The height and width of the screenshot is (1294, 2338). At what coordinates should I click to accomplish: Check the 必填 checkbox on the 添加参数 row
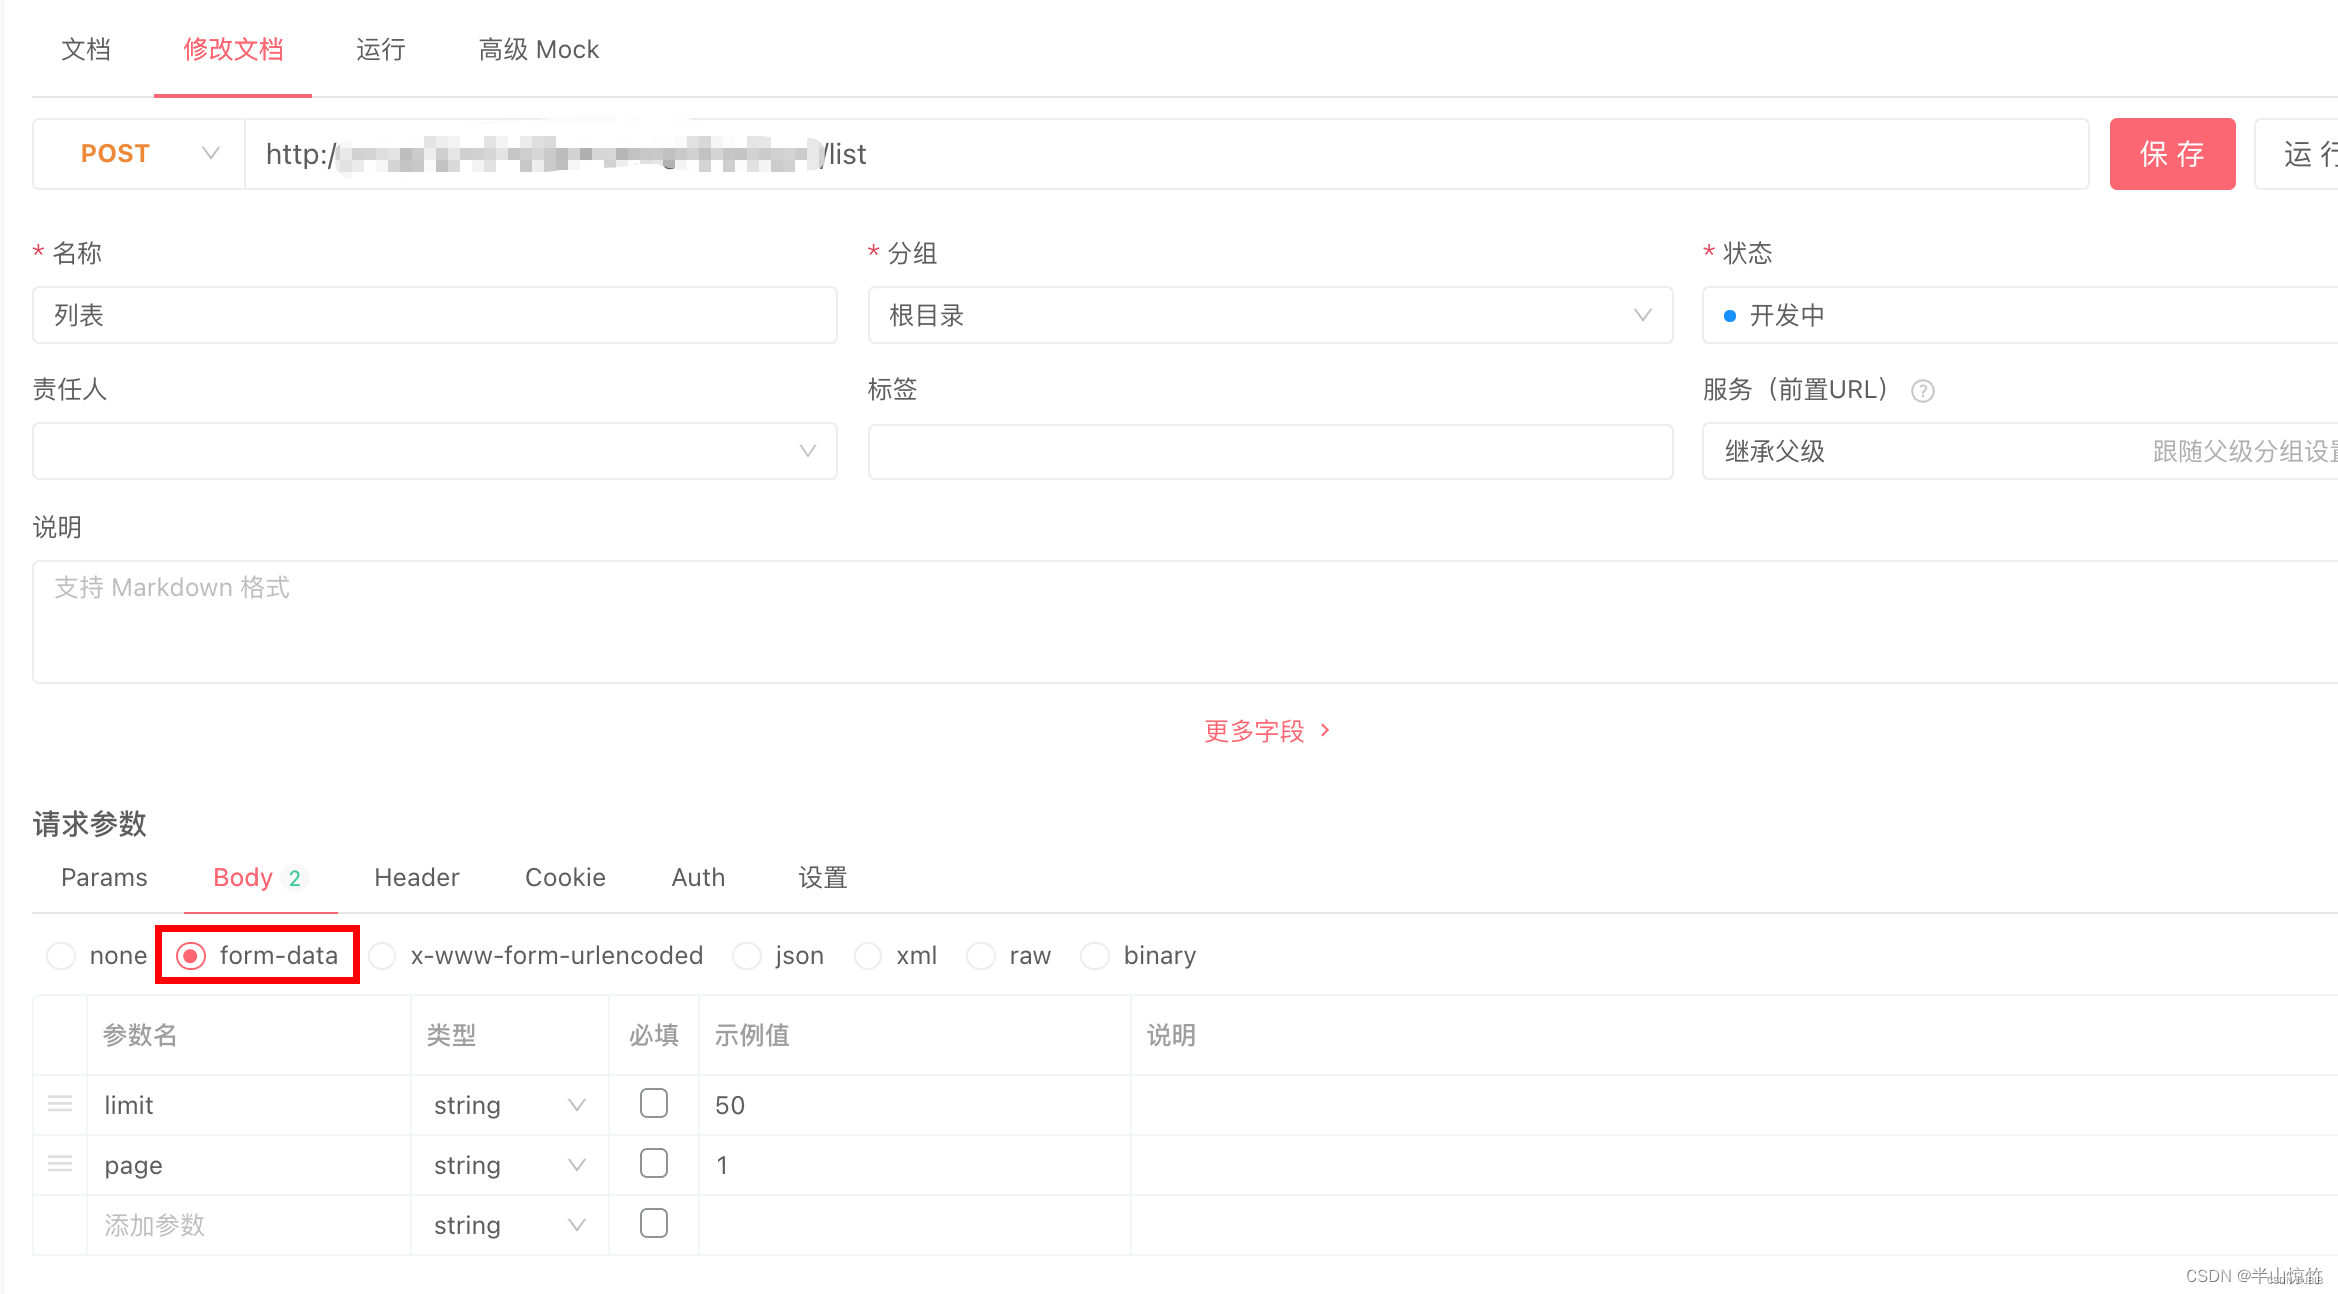[653, 1223]
